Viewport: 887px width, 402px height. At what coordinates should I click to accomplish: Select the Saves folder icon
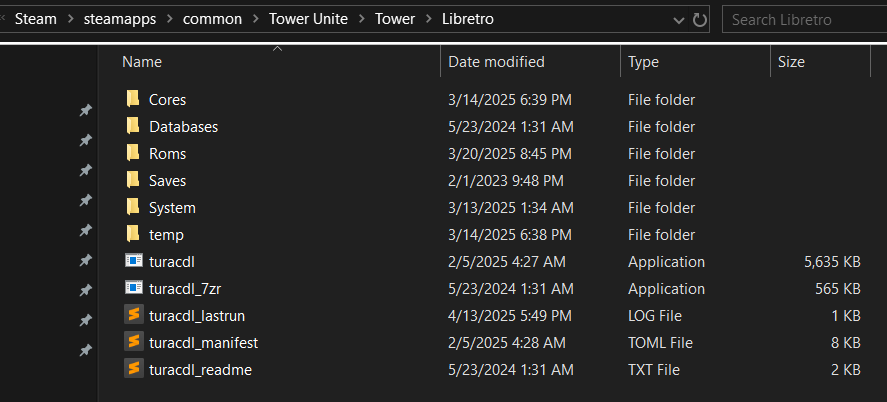point(133,180)
